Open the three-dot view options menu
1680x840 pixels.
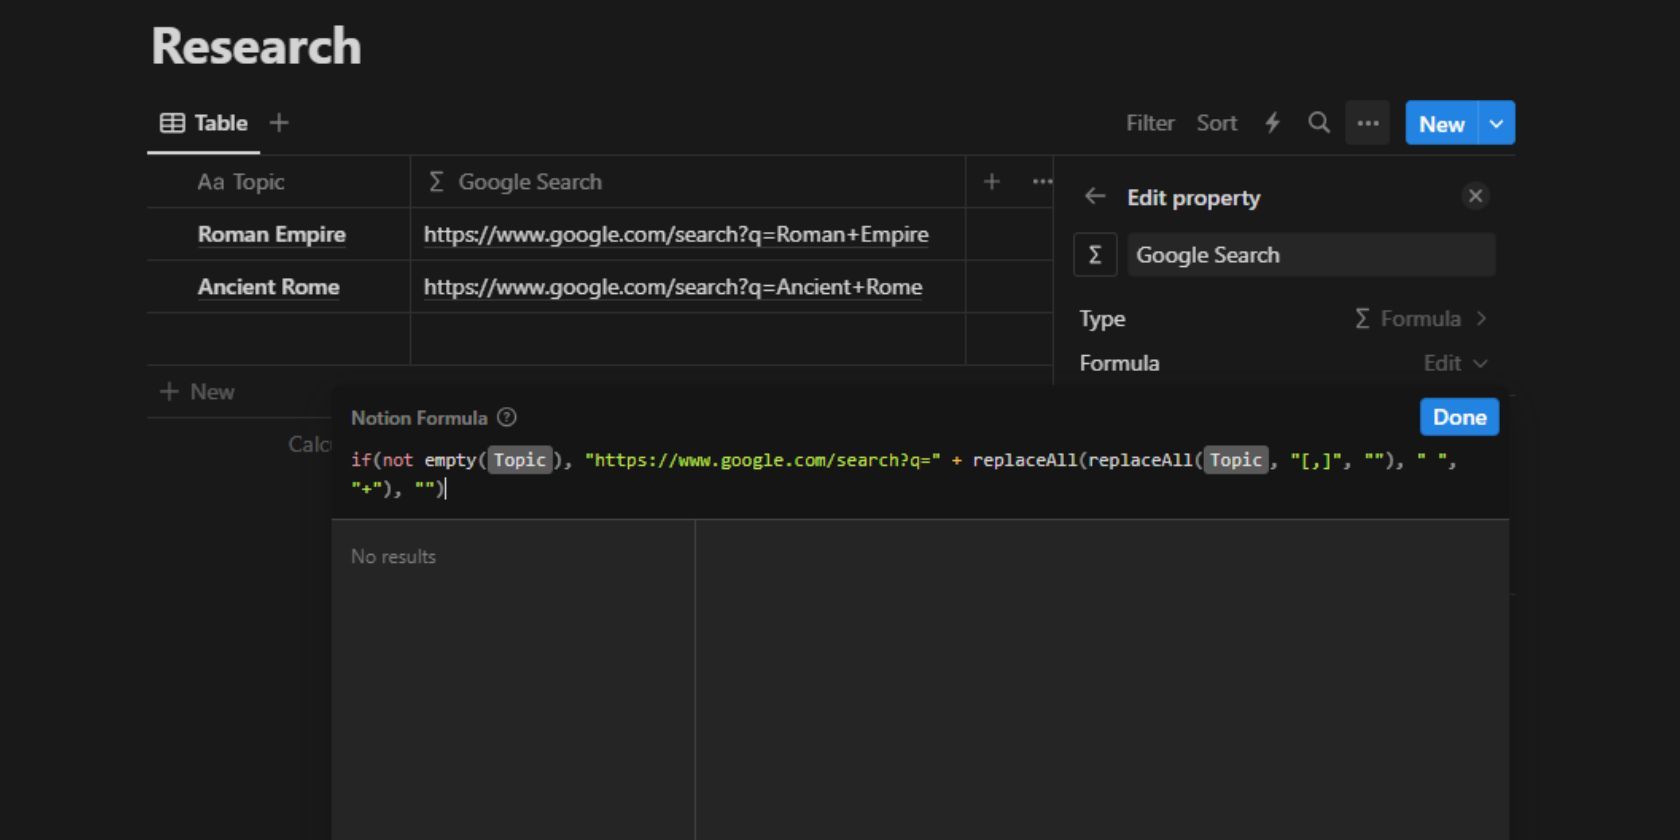[x=1367, y=123]
